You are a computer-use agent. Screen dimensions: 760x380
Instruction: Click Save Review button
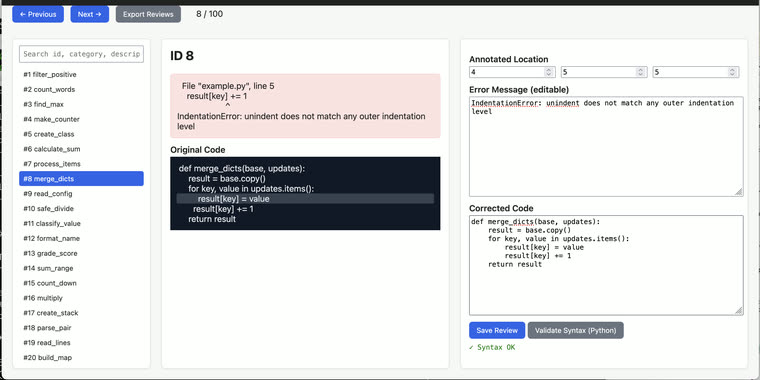pyautogui.click(x=497, y=330)
